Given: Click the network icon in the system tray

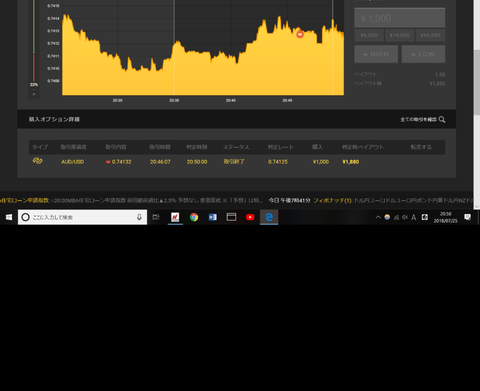Looking at the screenshot, I should (396, 217).
